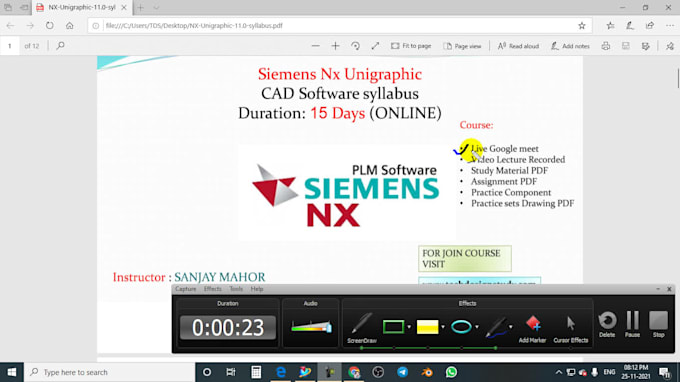The image size is (680, 382).
Task: Pause the screen recording
Action: (x=632, y=324)
